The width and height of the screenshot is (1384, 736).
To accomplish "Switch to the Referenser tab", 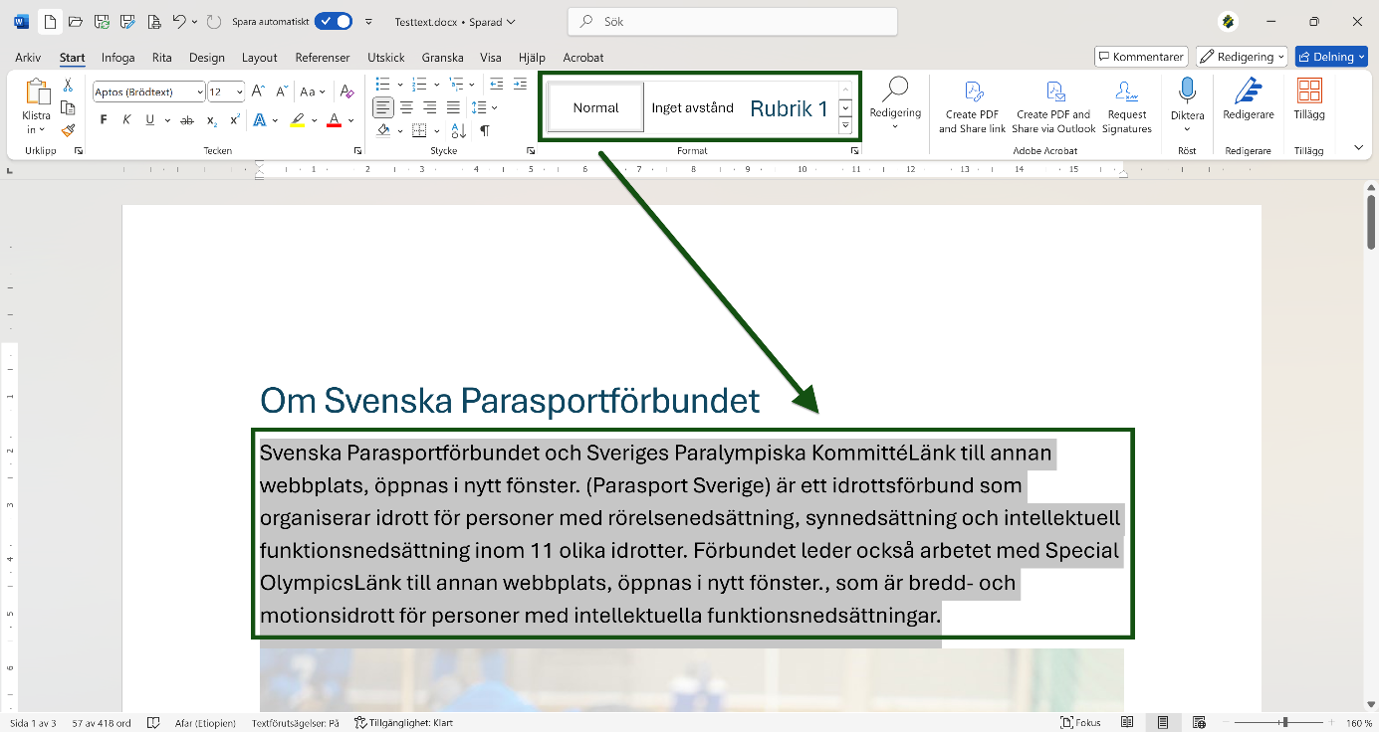I will click(x=323, y=58).
